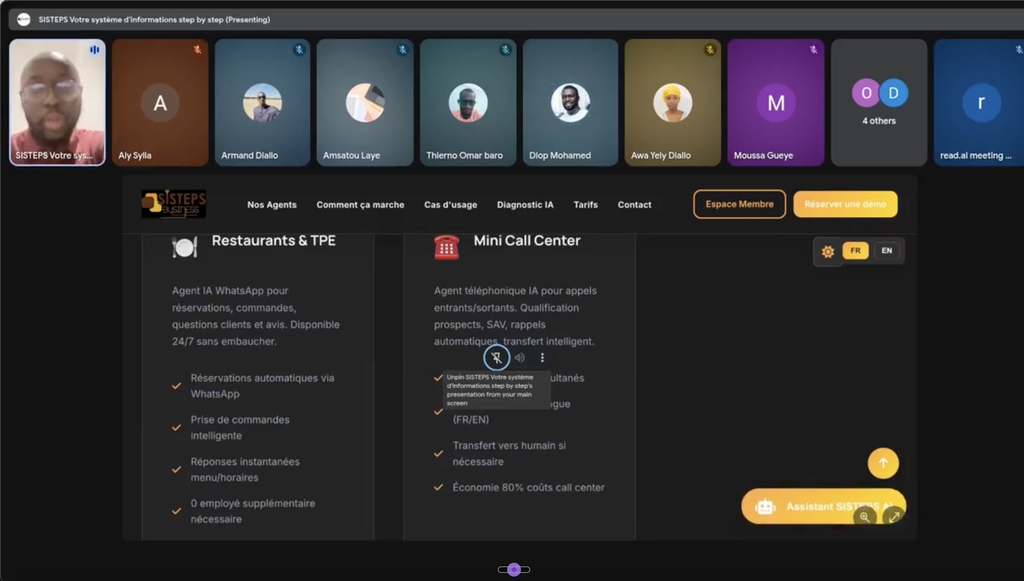Screen dimensions: 1024x581
Task: Switch the site language to EN
Action: point(886,251)
